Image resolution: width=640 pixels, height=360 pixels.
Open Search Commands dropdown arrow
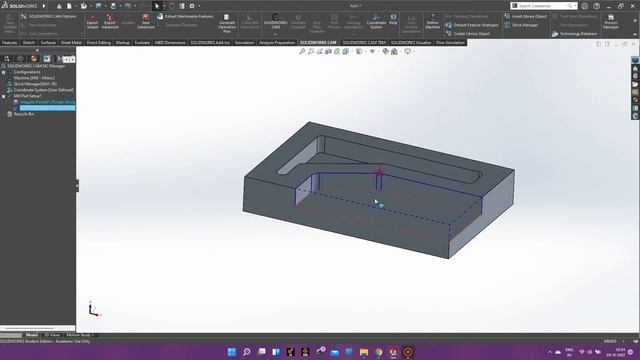[x=575, y=6]
